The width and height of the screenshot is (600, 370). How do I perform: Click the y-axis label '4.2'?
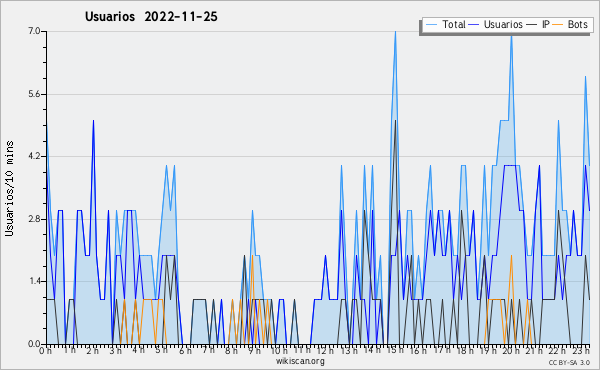(x=34, y=156)
